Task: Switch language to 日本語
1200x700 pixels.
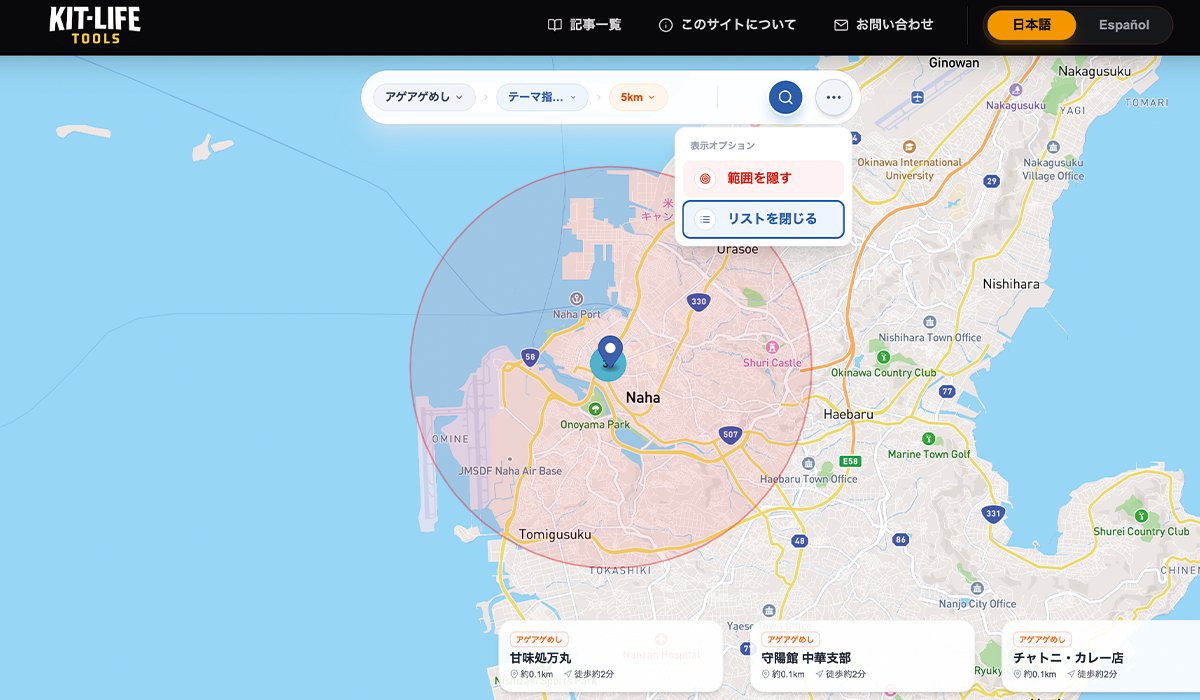Action: point(1031,25)
